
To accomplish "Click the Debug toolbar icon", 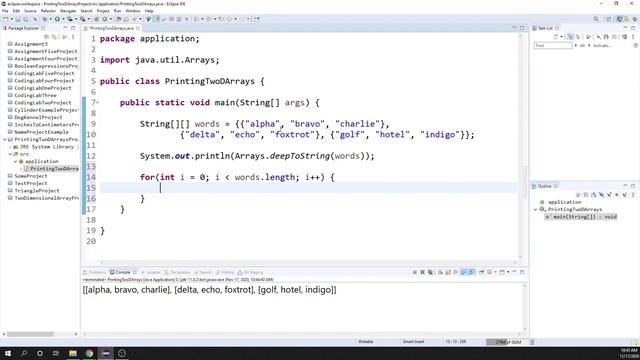I will pos(44,19).
